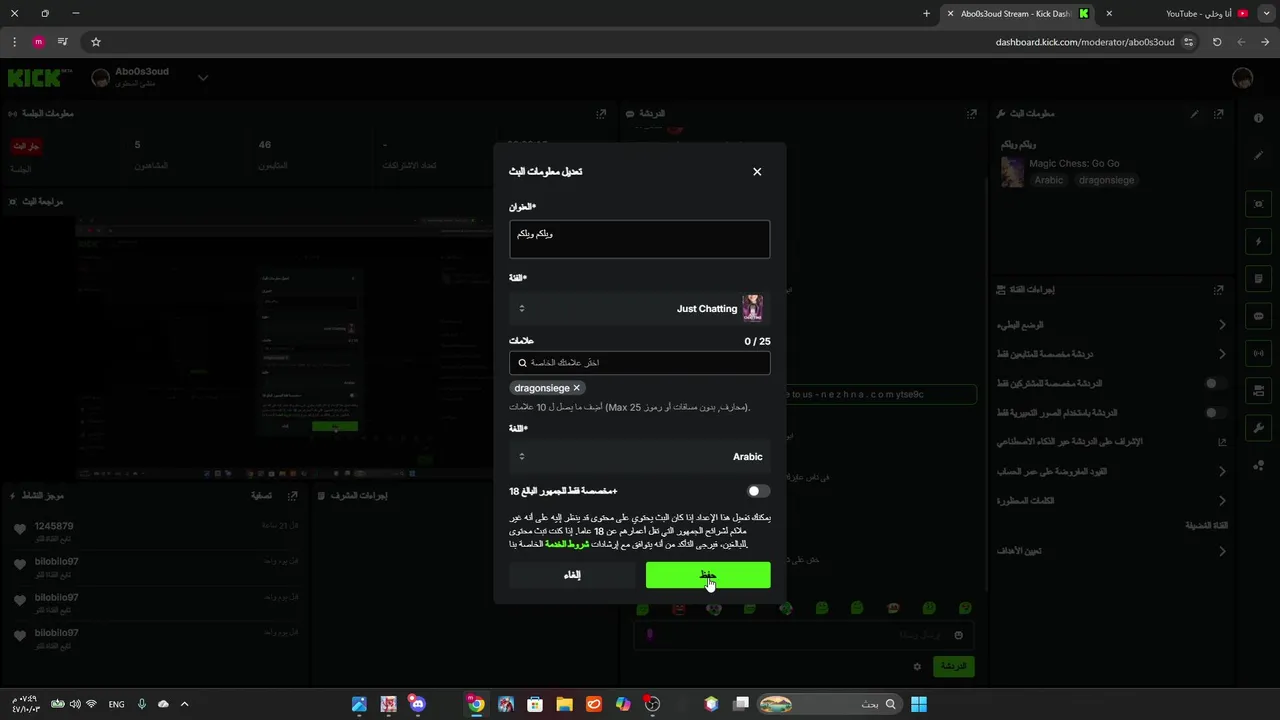
Task: Click the green chat send button
Action: (x=953, y=666)
